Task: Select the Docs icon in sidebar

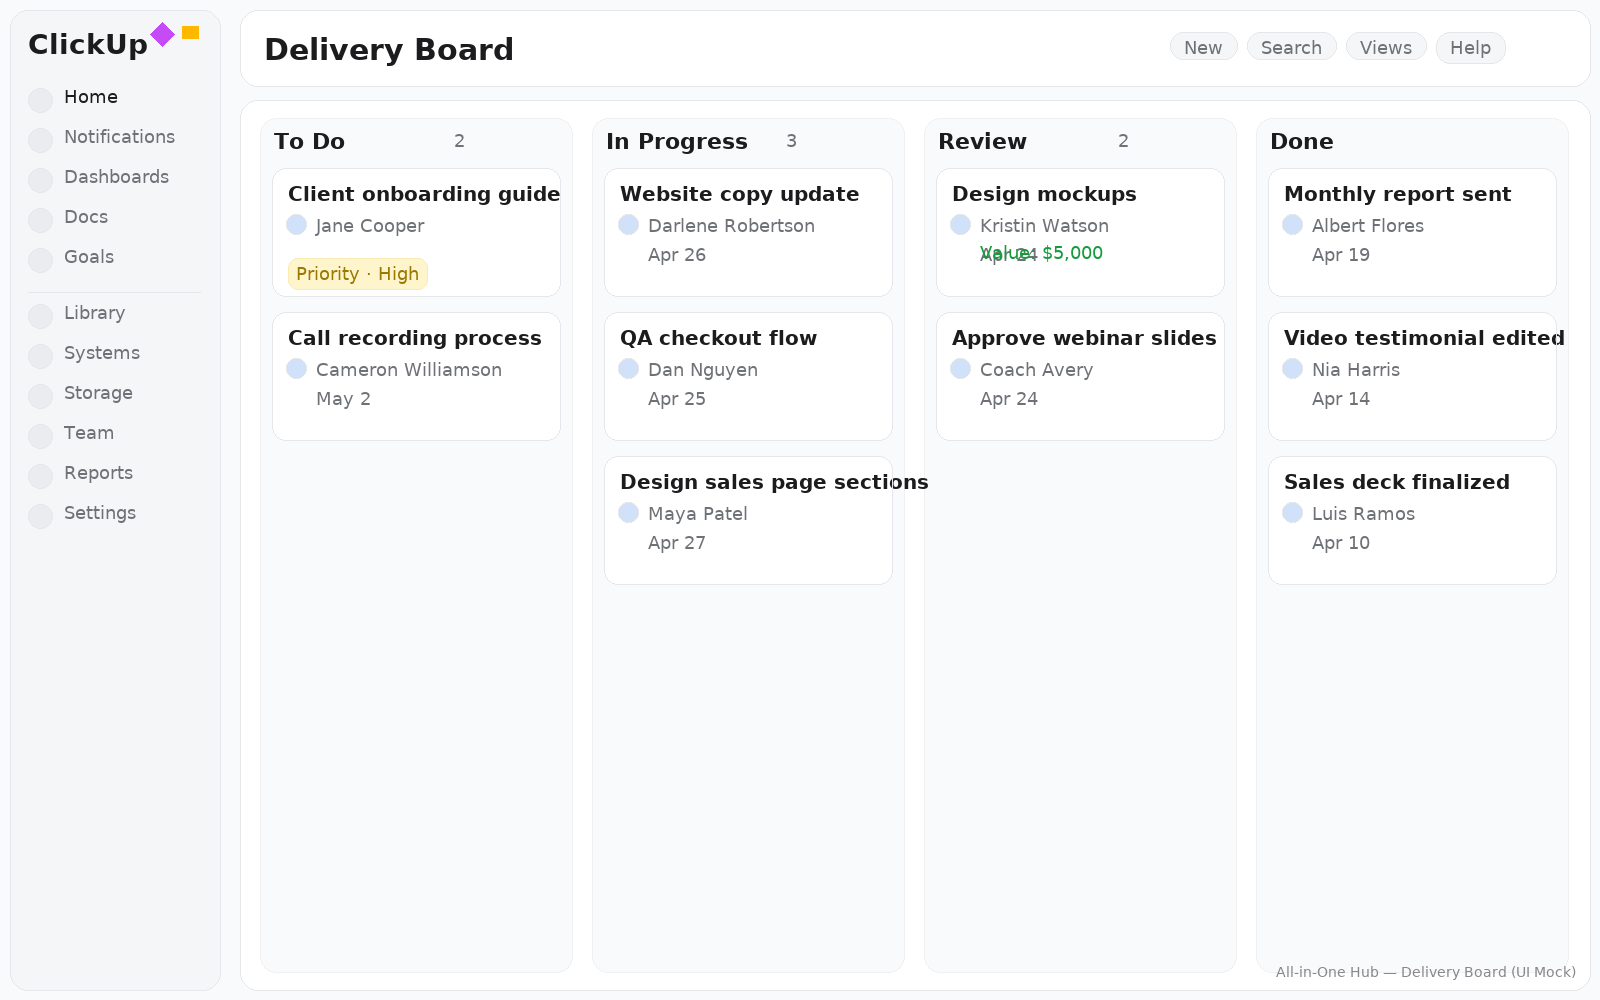Action: coord(41,220)
